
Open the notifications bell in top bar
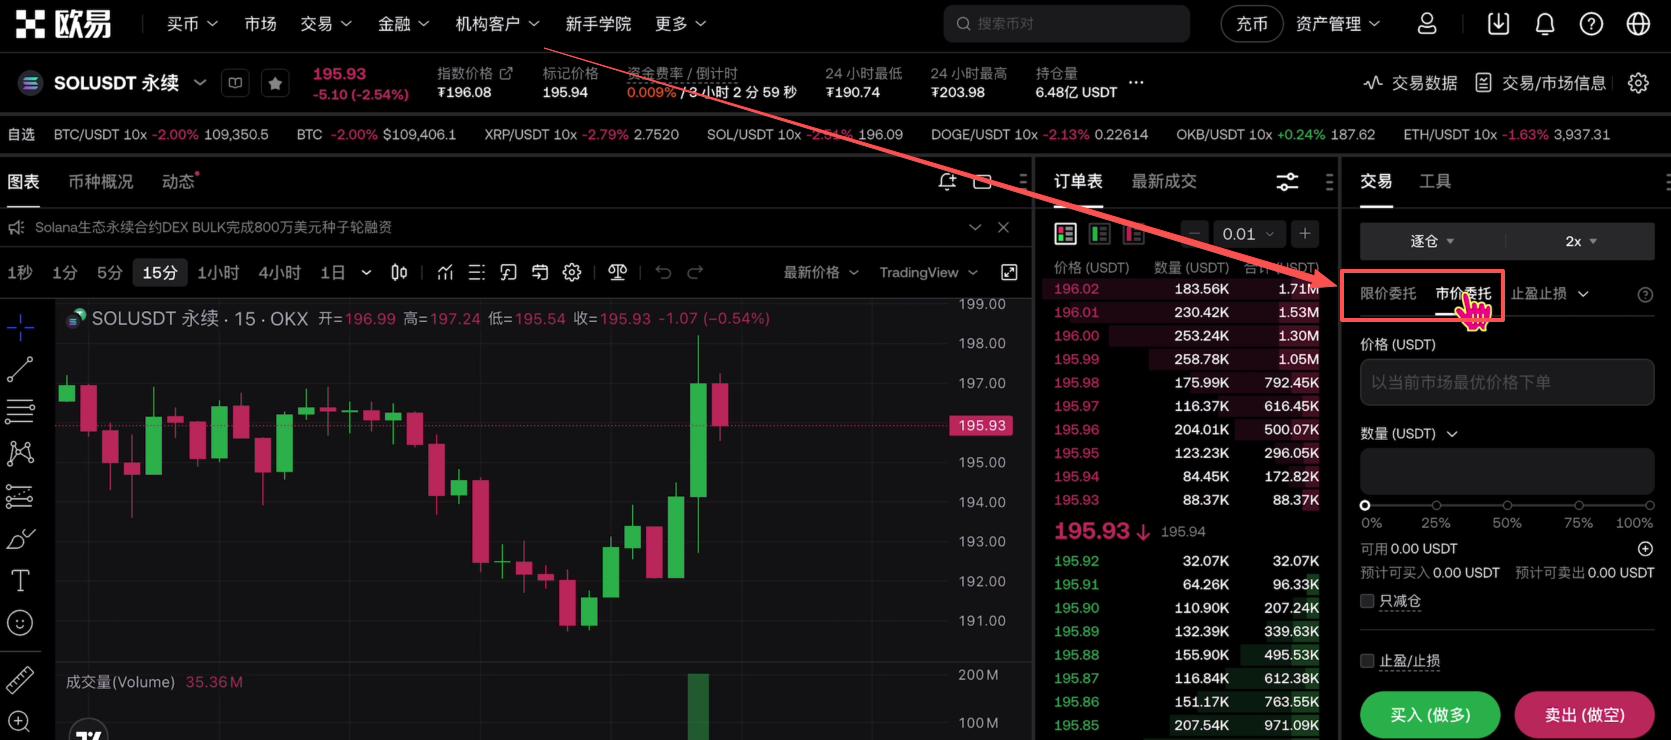click(x=1545, y=24)
